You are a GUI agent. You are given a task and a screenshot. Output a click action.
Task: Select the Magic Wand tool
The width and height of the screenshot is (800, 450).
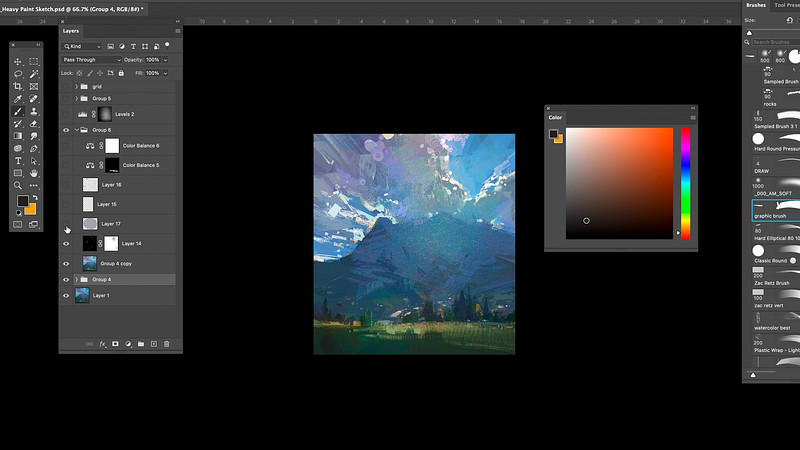pos(34,74)
